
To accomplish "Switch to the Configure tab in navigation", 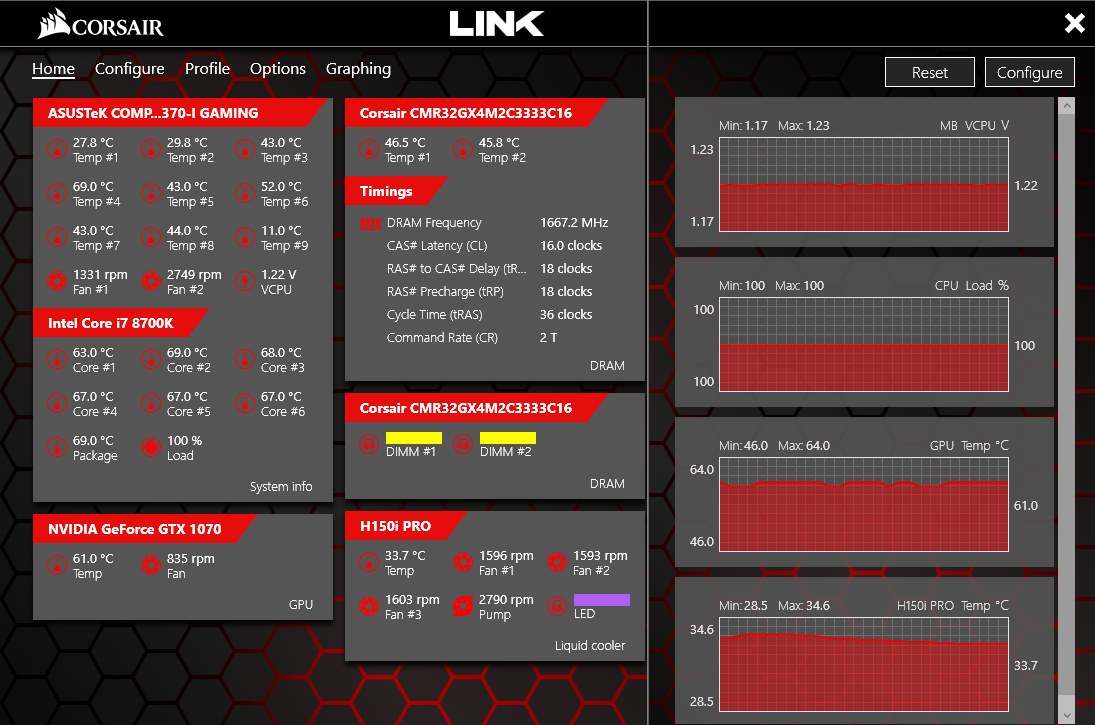I will coord(130,69).
